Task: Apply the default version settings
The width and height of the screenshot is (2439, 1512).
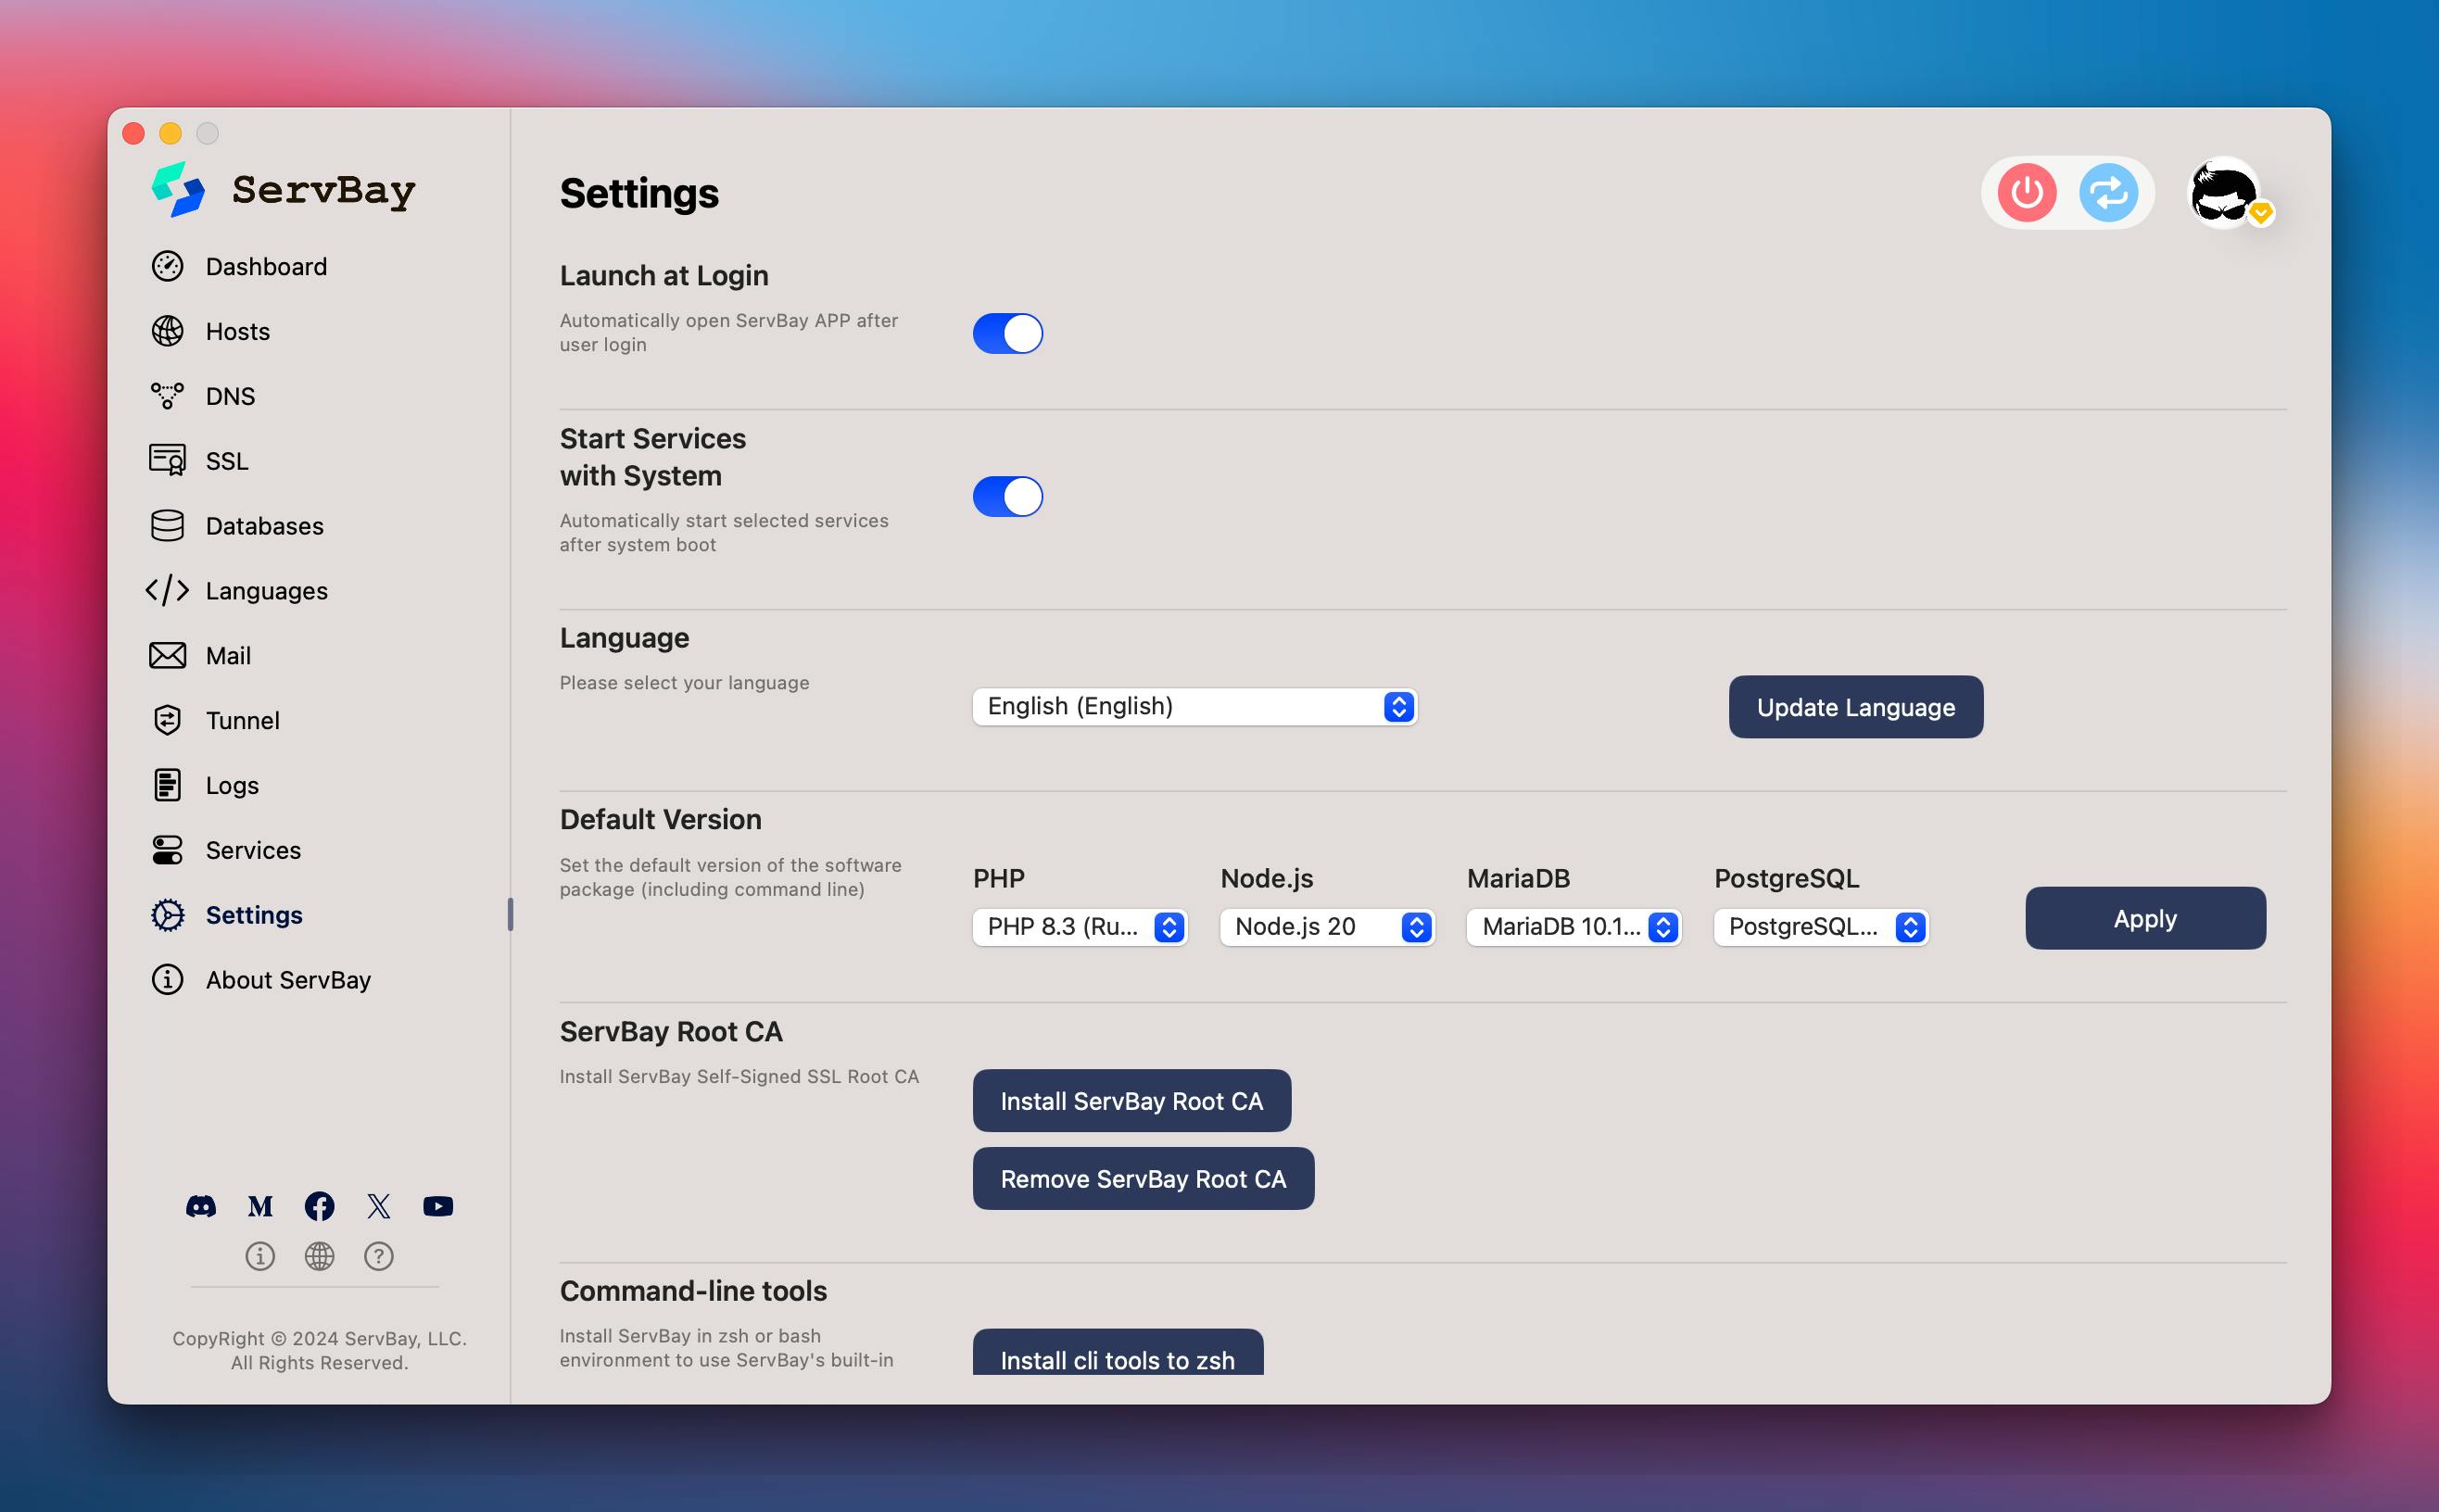Action: coord(2145,918)
